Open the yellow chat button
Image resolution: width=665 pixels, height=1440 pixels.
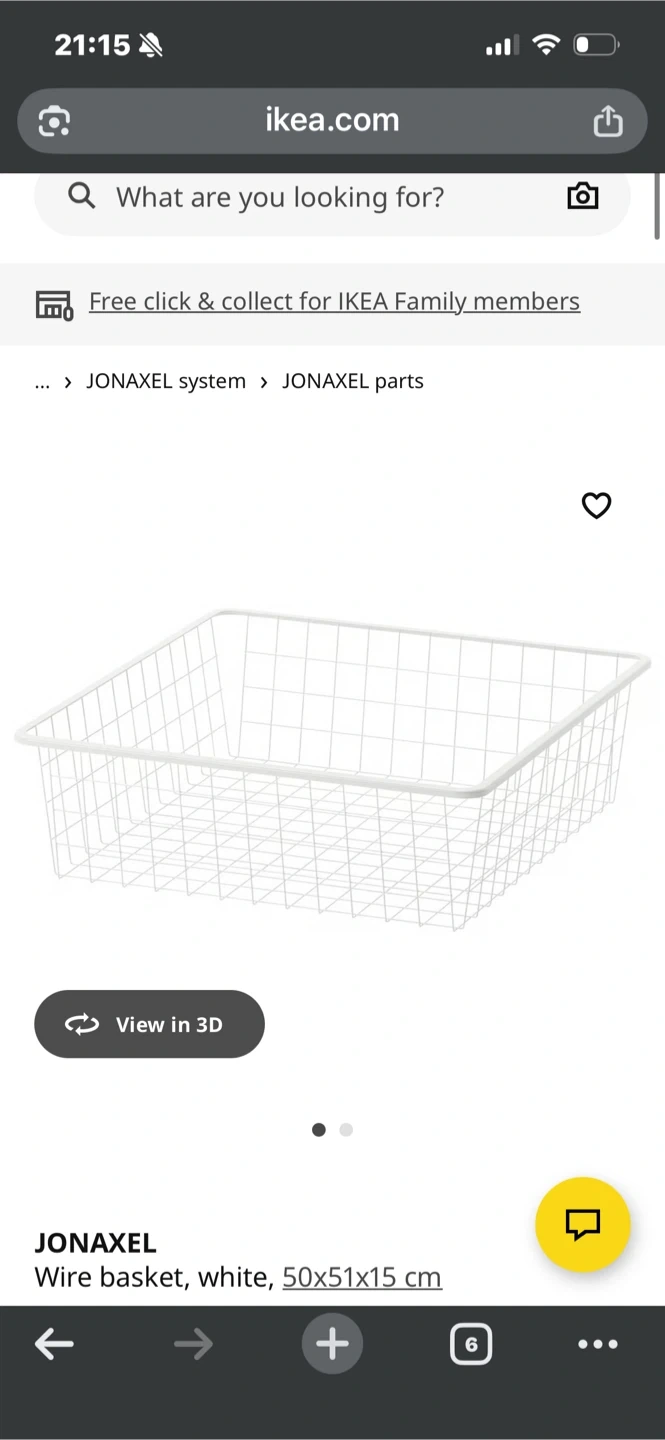[582, 1224]
